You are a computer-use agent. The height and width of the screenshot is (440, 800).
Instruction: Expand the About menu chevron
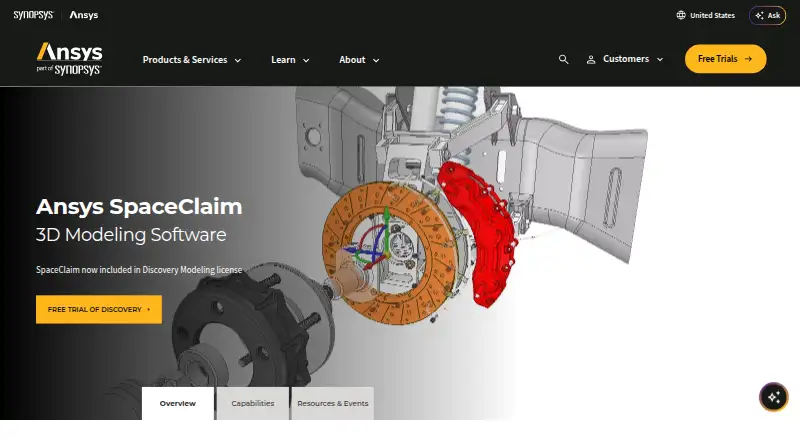click(376, 60)
